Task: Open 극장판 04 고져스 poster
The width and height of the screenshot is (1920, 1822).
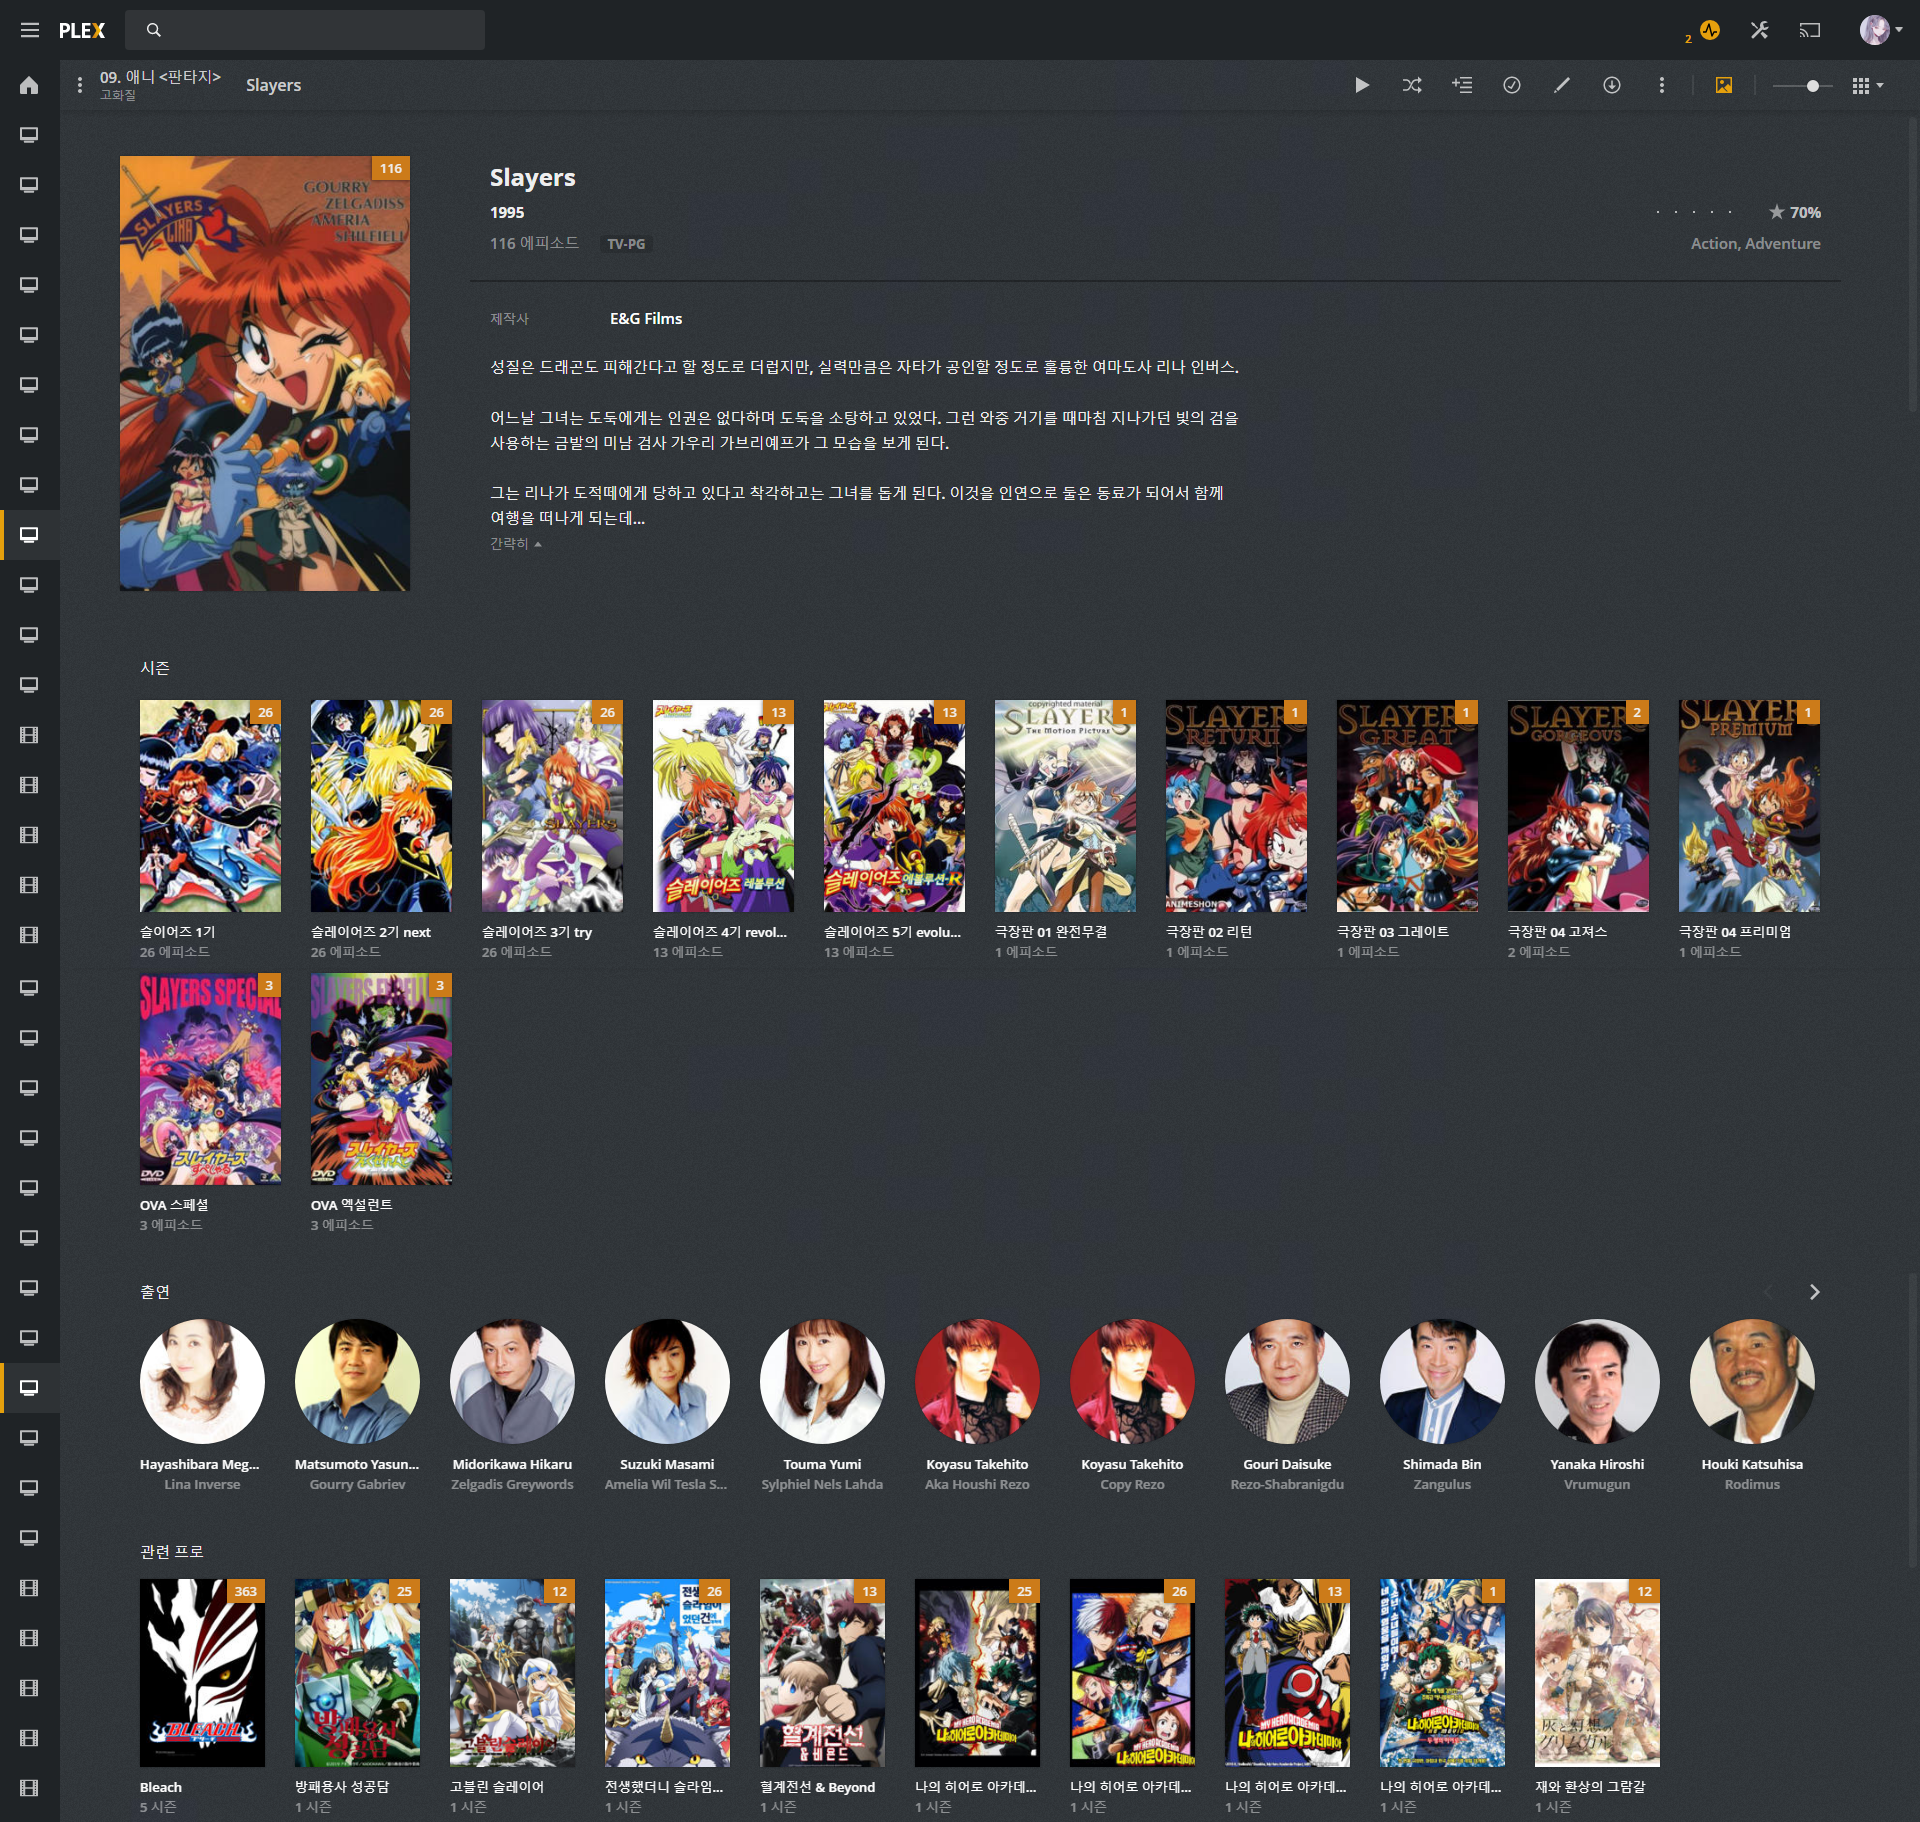Action: pos(1578,806)
